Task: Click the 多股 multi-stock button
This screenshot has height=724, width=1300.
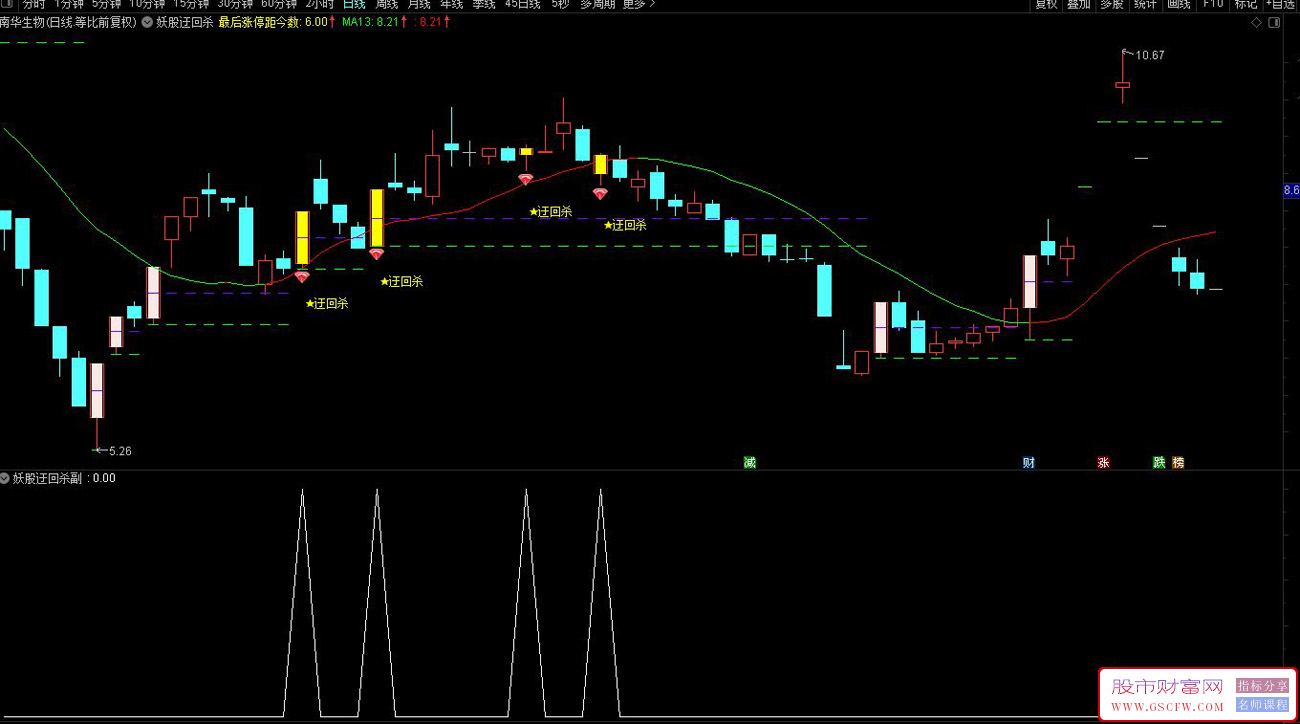Action: click(1112, 4)
